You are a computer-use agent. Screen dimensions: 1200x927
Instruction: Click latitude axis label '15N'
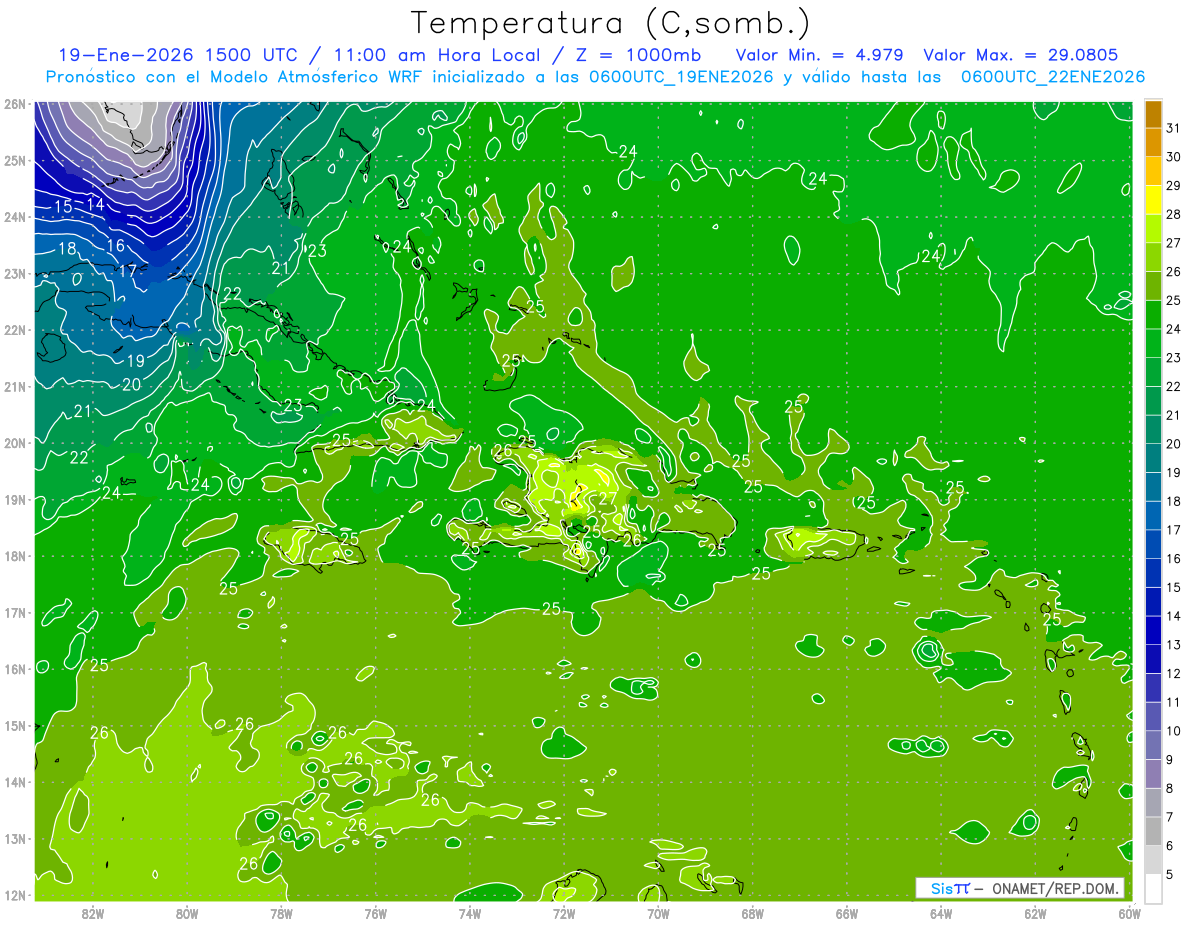click(14, 725)
